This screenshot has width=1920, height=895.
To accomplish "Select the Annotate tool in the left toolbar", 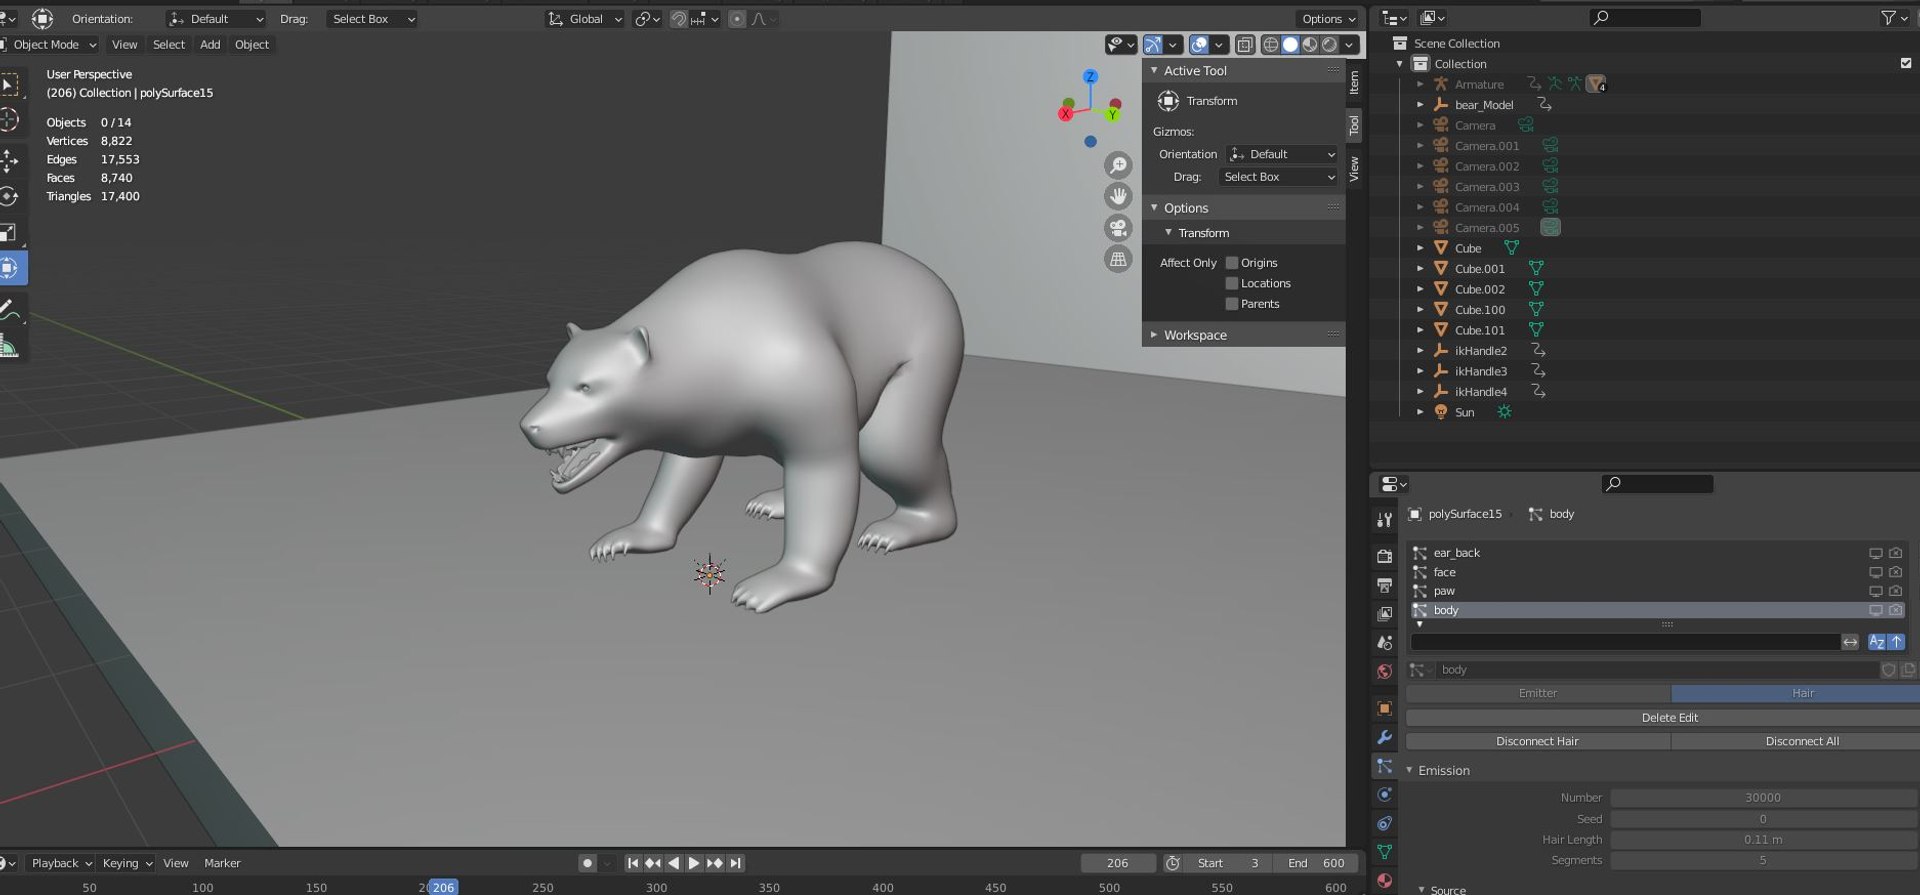I will coord(9,309).
